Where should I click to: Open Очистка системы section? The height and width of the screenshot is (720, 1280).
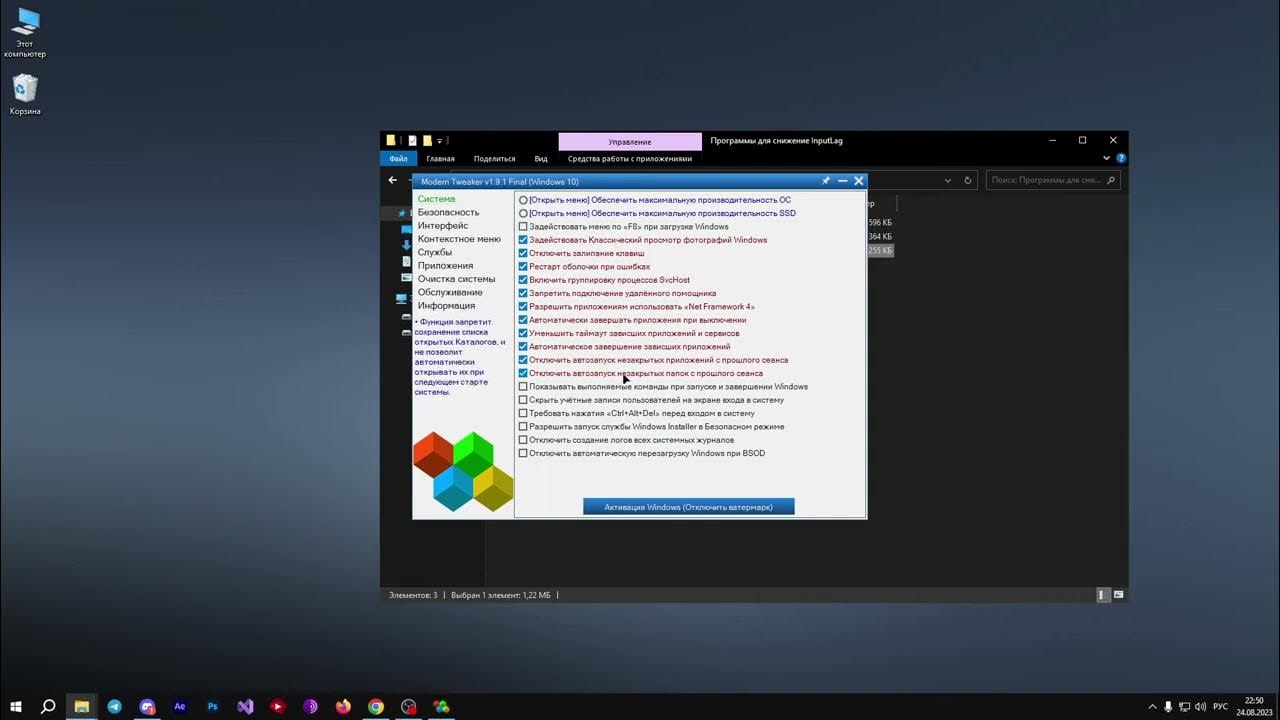456,279
